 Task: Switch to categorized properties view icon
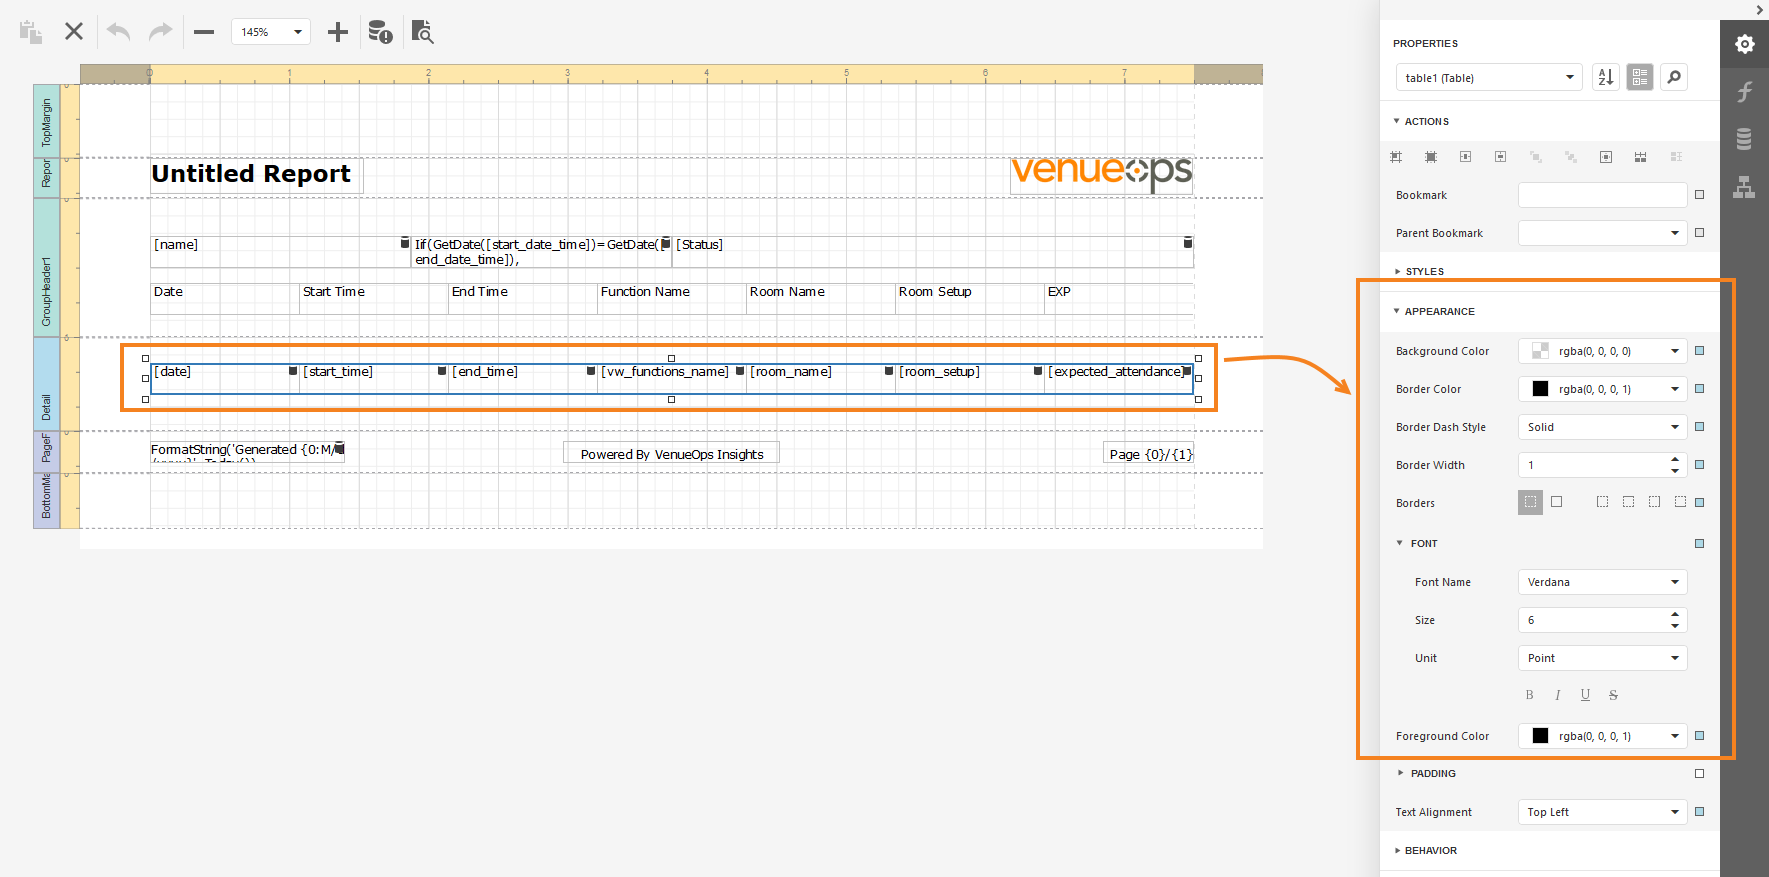(1640, 77)
